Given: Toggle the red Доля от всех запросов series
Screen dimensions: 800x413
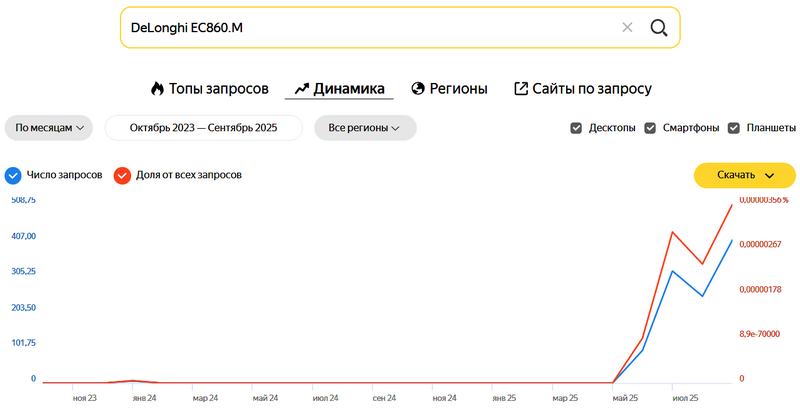Looking at the screenshot, I should point(122,175).
